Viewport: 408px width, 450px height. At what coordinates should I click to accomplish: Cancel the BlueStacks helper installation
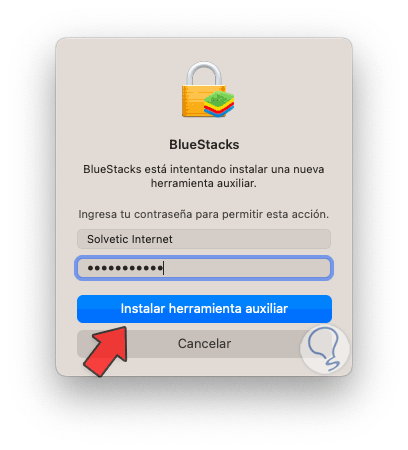tap(204, 344)
